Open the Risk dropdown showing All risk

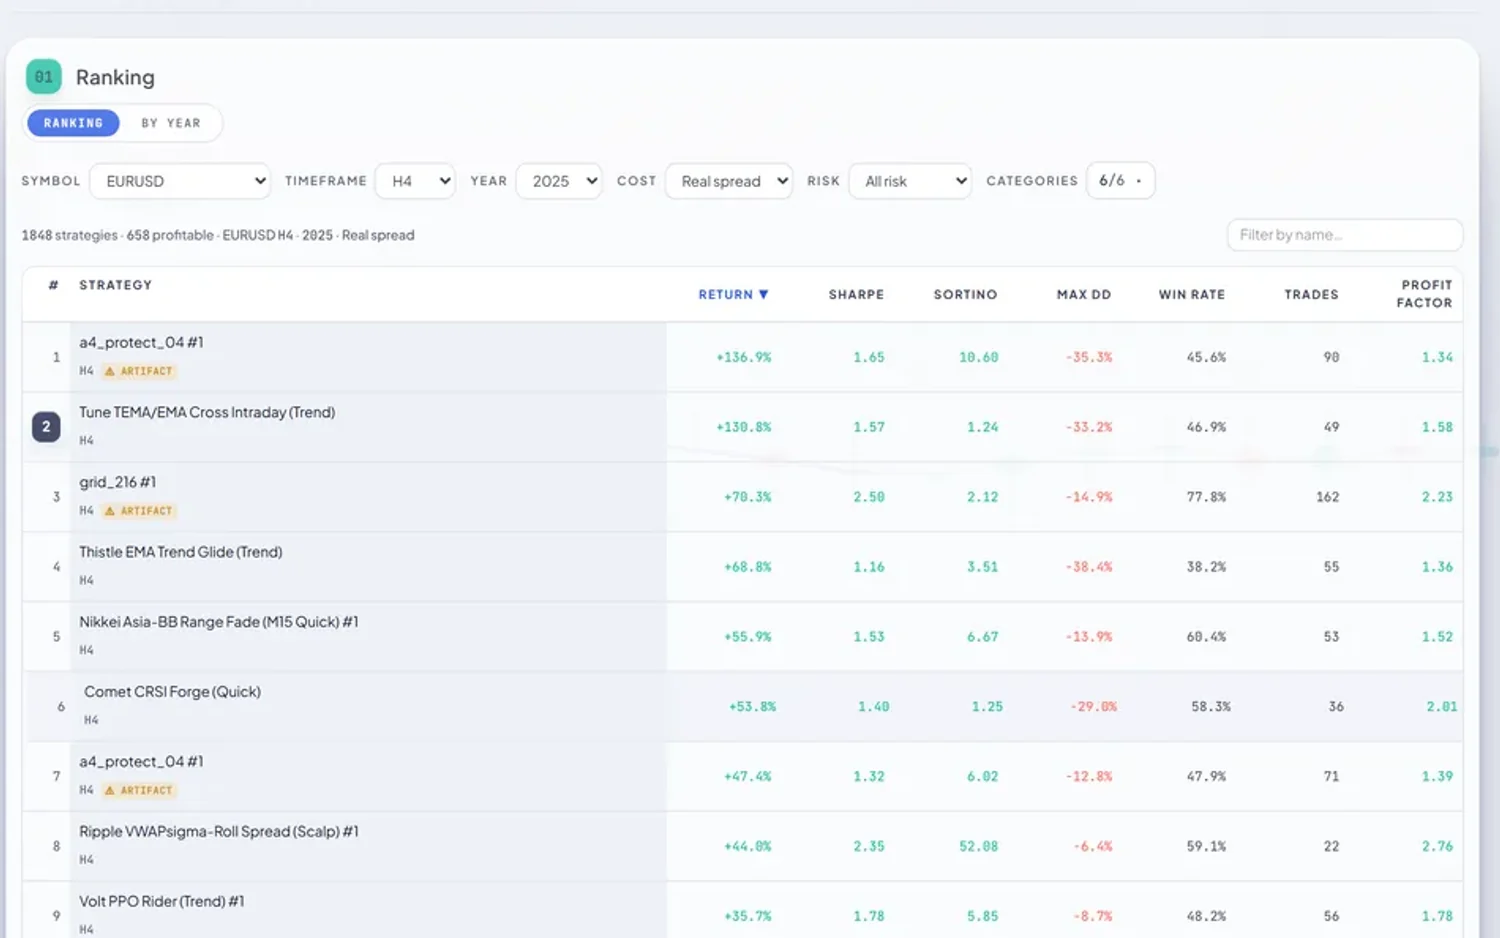(910, 181)
